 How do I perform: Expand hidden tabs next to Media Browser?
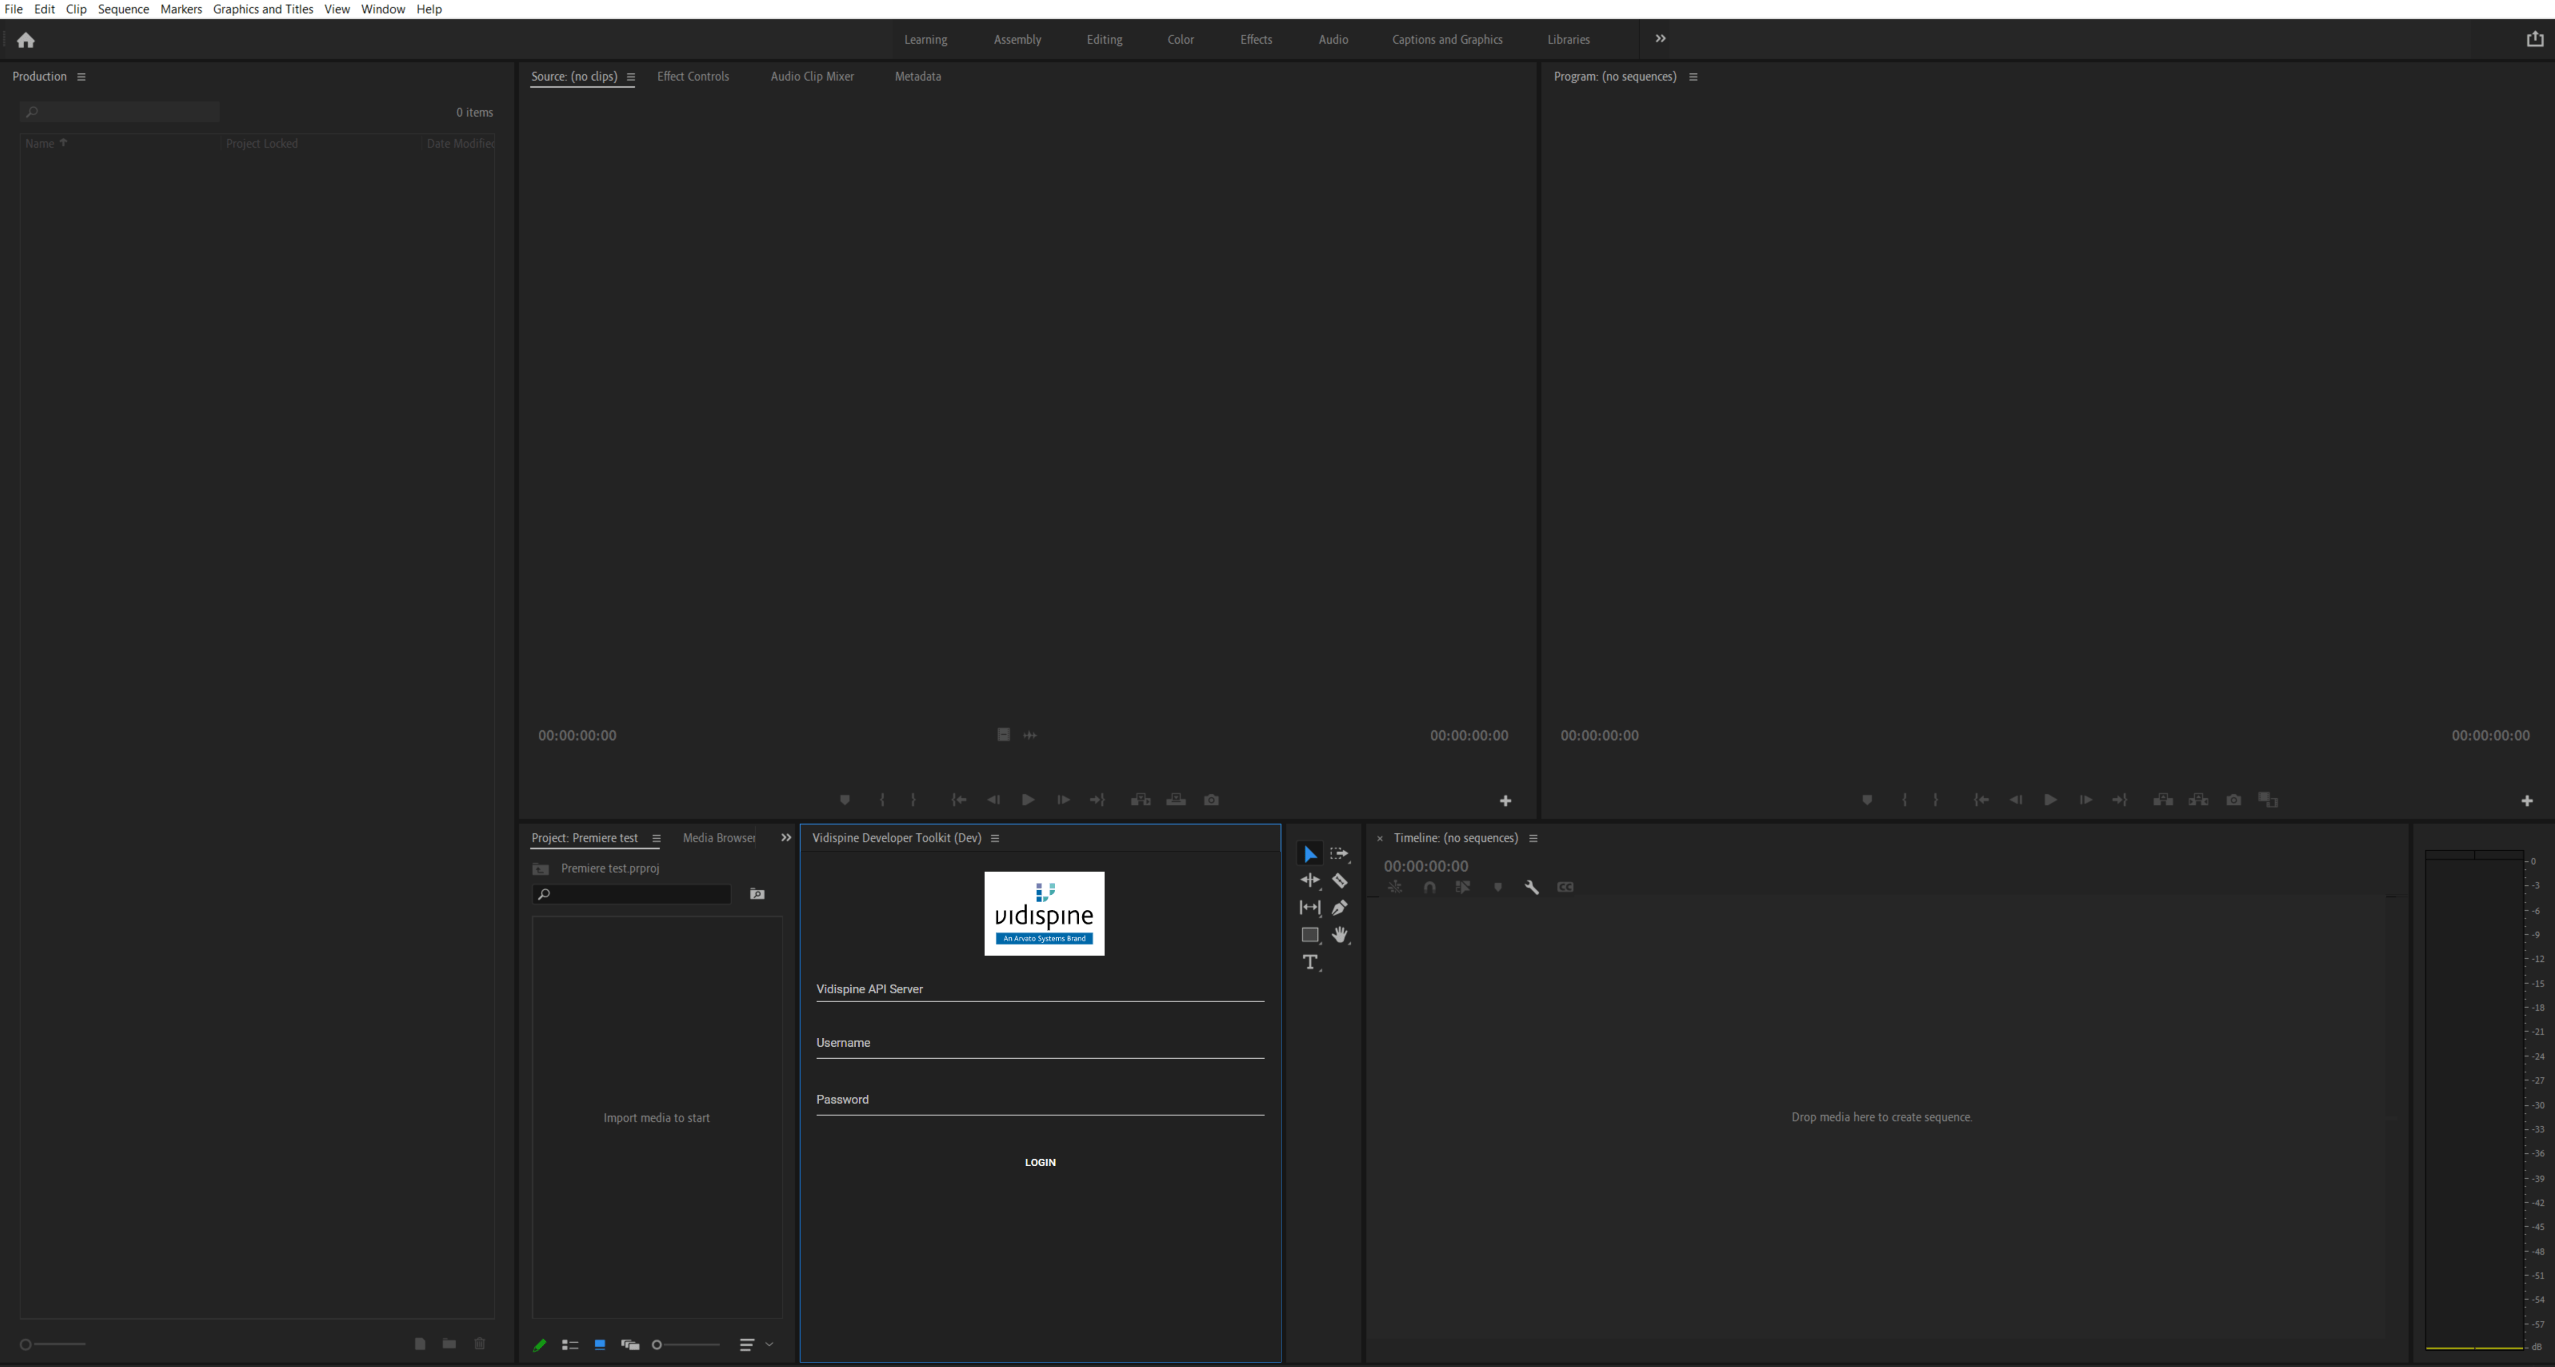point(786,838)
